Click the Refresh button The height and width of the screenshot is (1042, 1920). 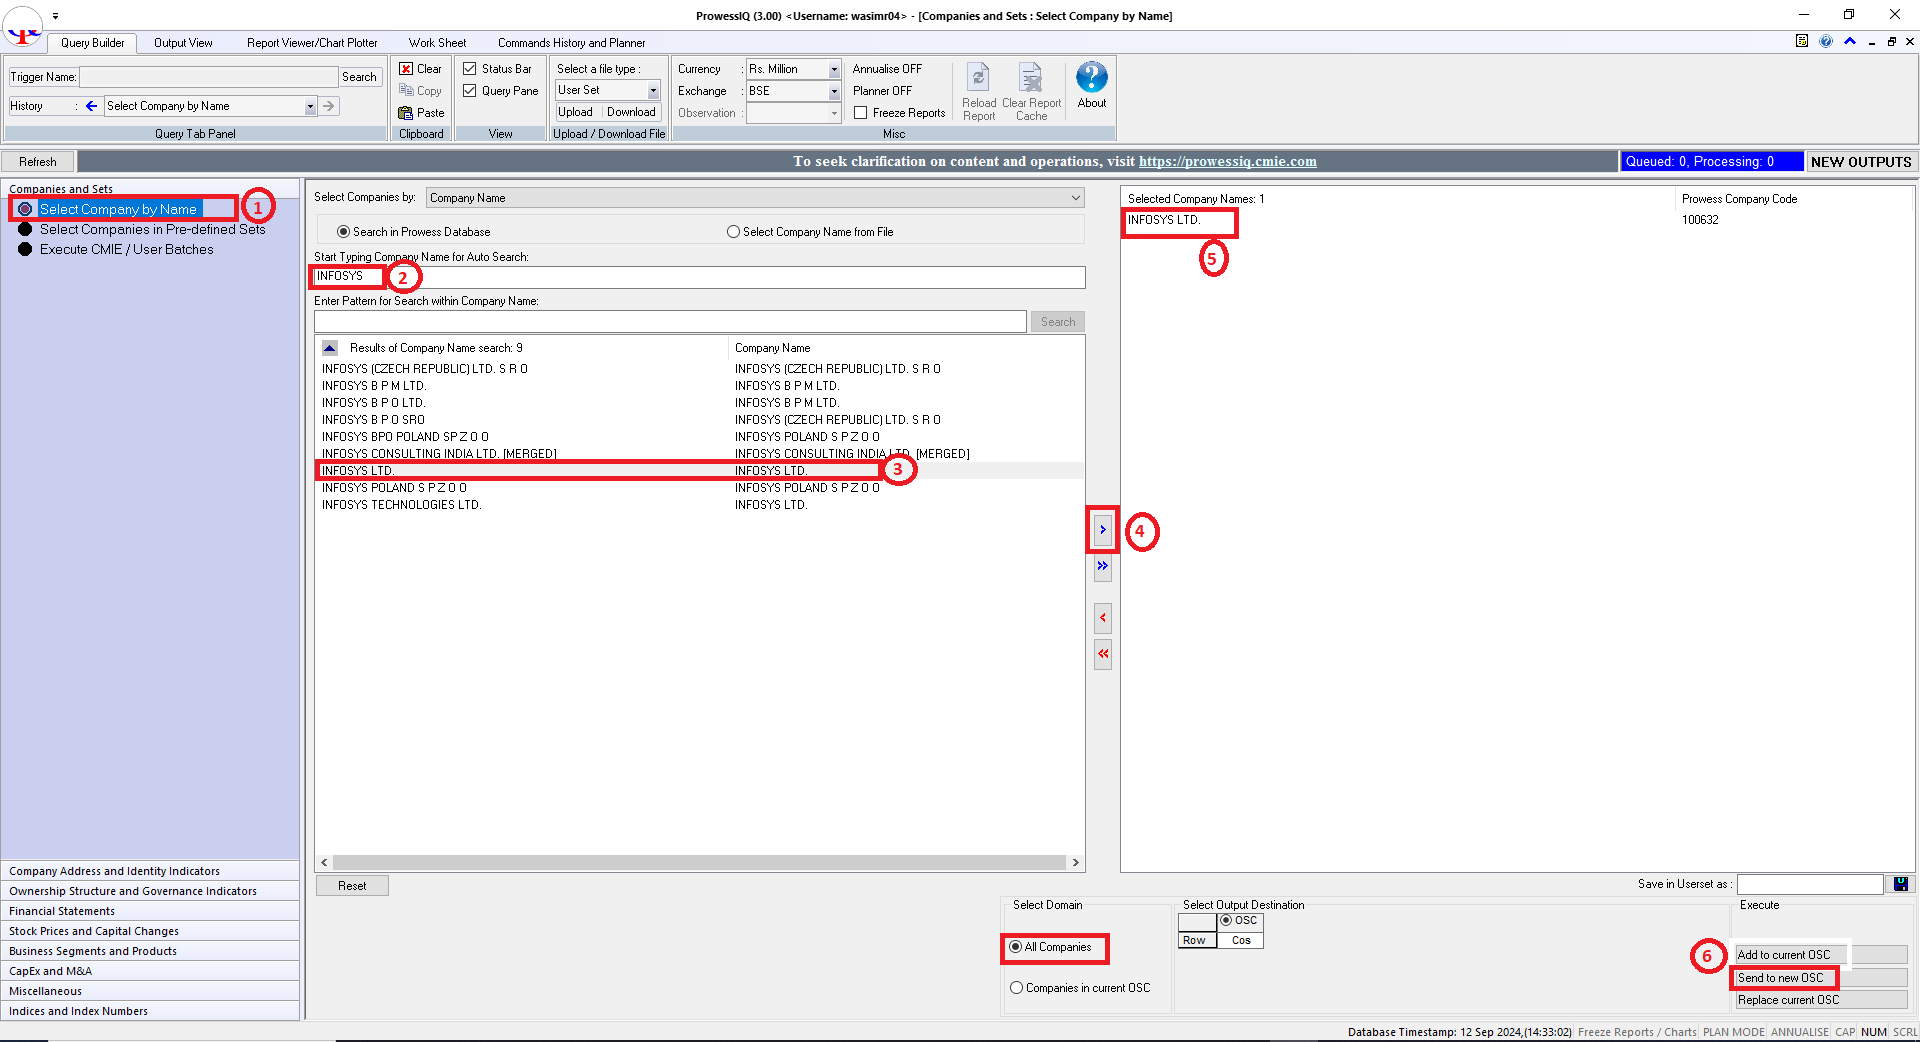point(38,162)
